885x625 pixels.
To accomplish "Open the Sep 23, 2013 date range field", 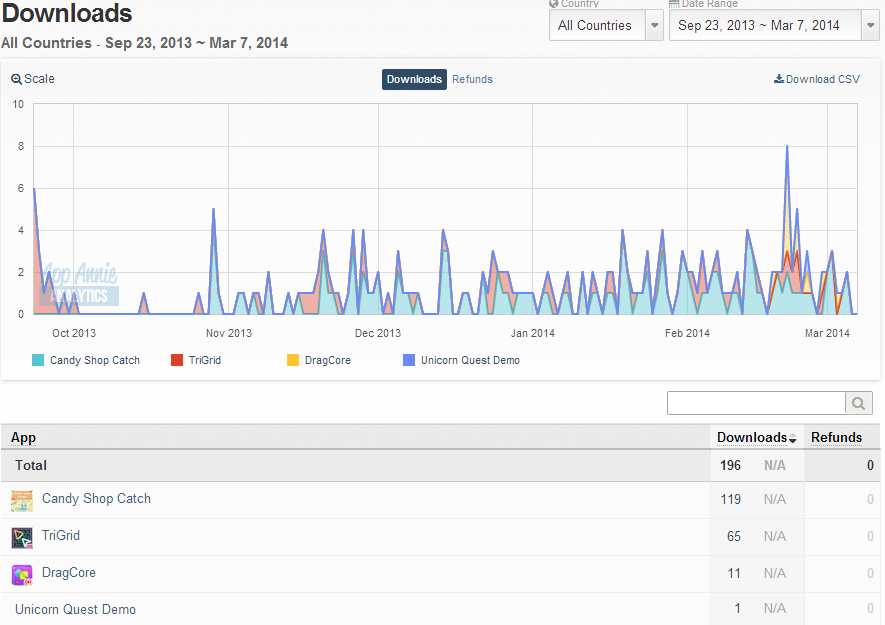I will 765,25.
